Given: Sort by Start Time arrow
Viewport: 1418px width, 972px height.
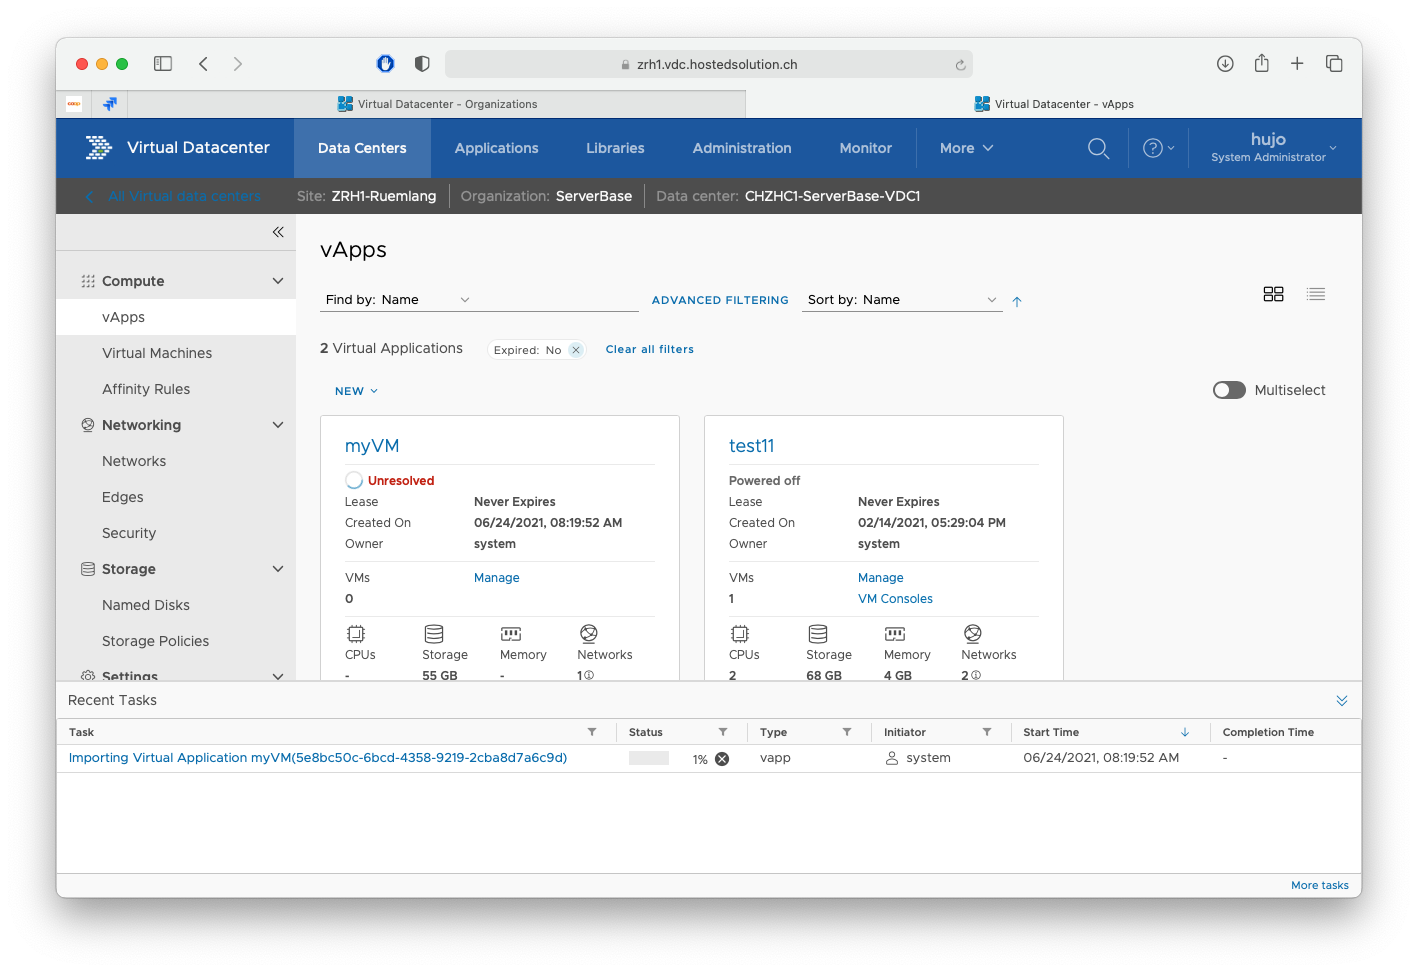Looking at the screenshot, I should 1185,732.
